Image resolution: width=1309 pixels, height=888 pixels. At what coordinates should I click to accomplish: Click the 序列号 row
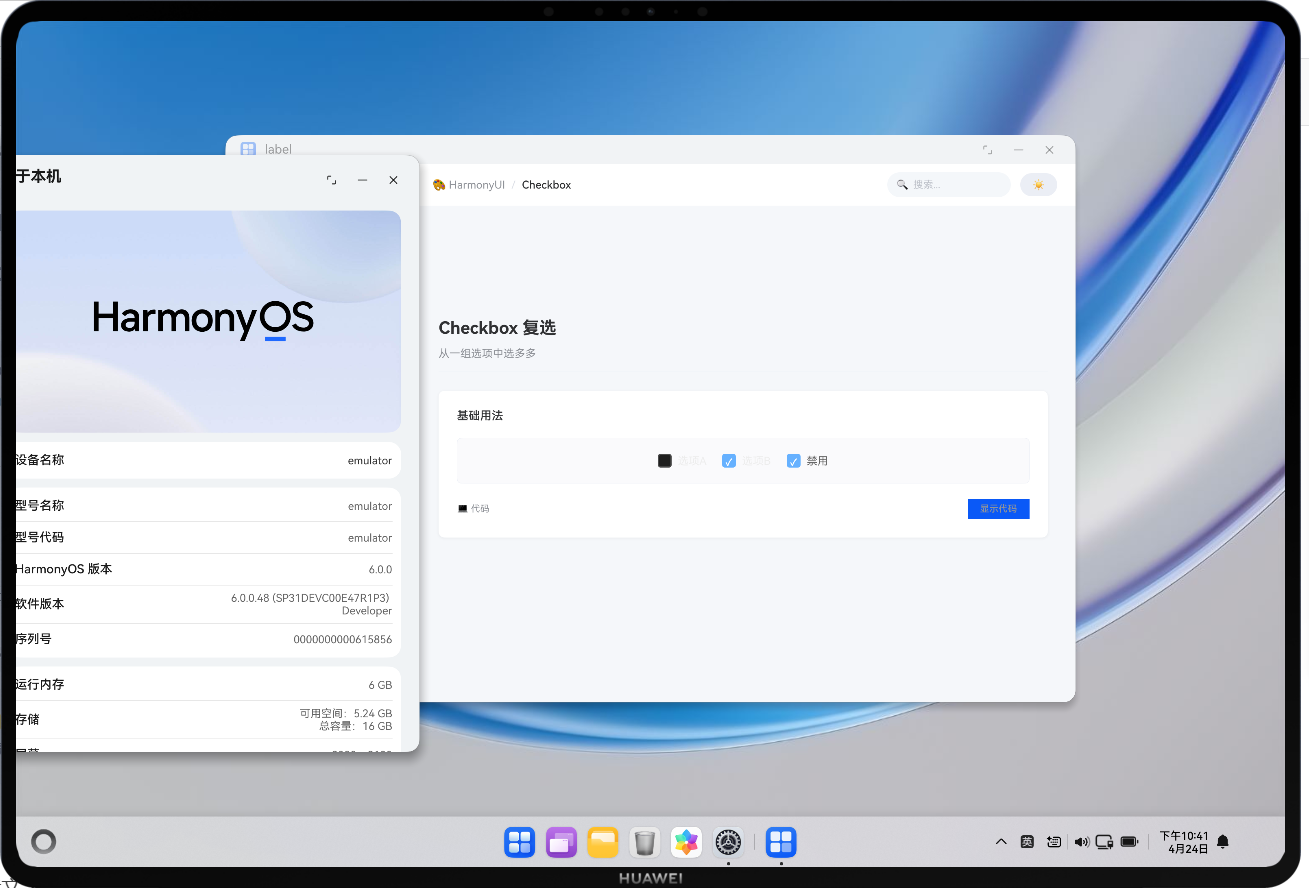[208, 639]
